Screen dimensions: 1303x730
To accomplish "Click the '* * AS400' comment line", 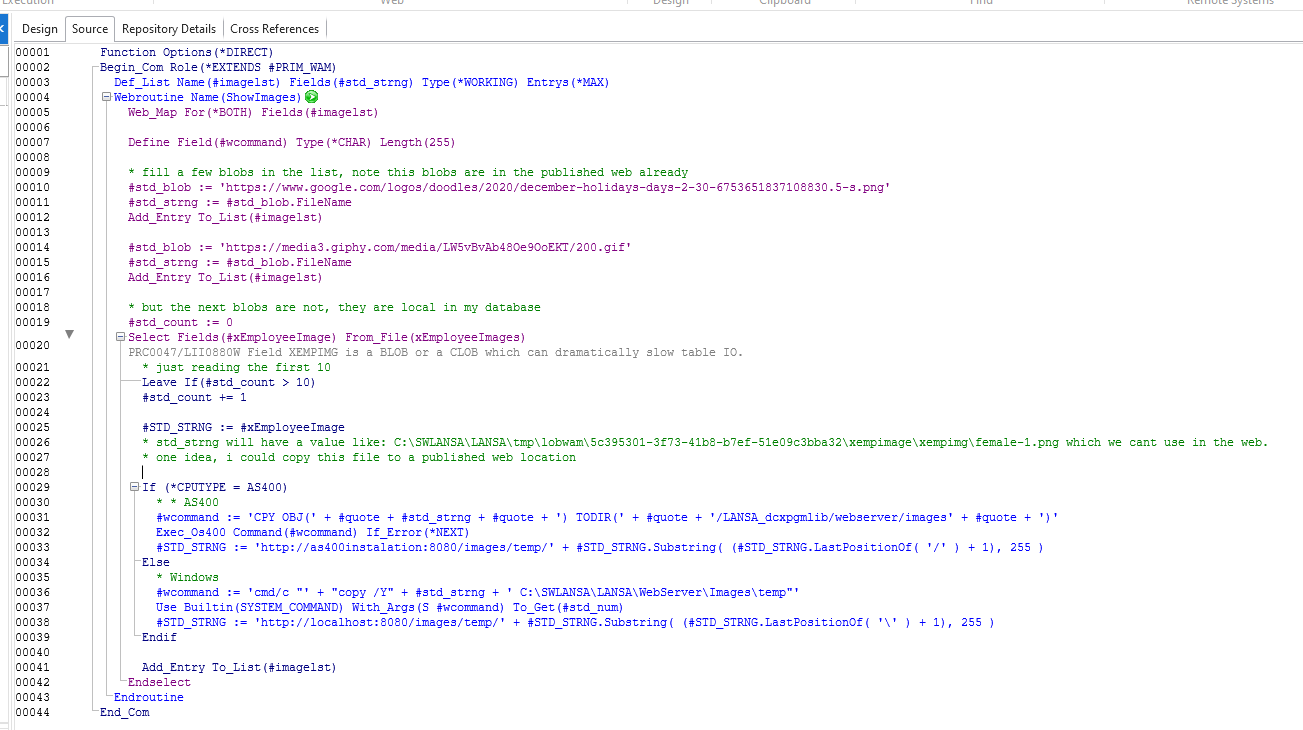I will tap(187, 502).
